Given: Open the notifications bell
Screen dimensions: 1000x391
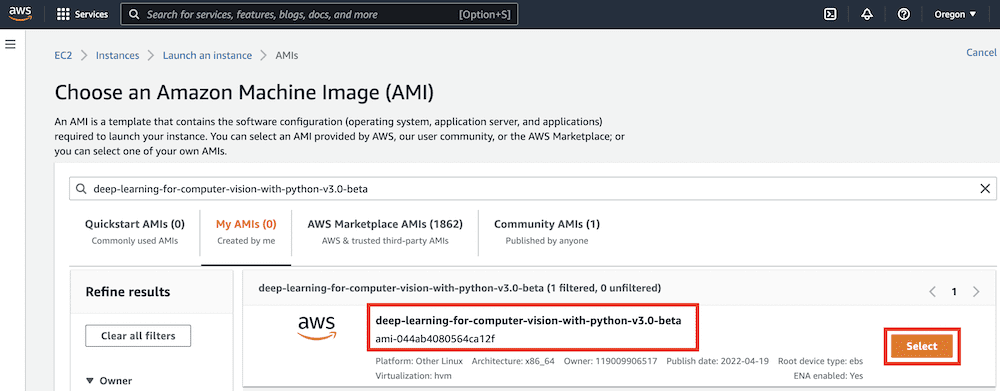Looking at the screenshot, I should 867,14.
